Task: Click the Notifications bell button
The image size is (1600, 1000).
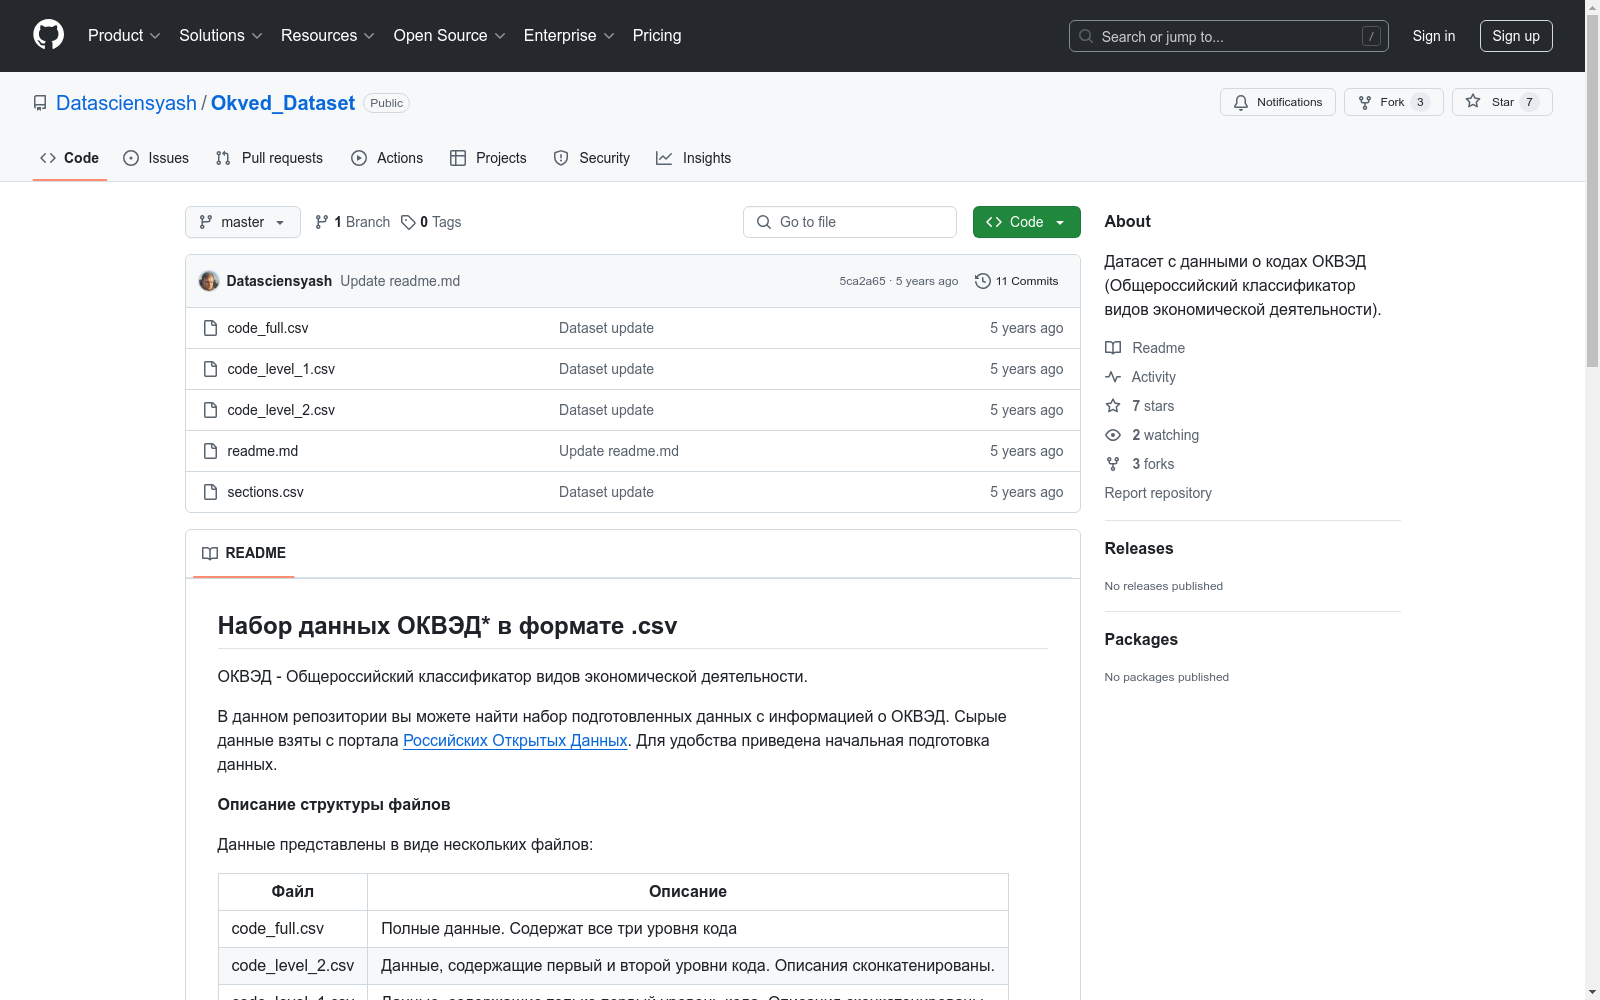Action: tap(1277, 102)
